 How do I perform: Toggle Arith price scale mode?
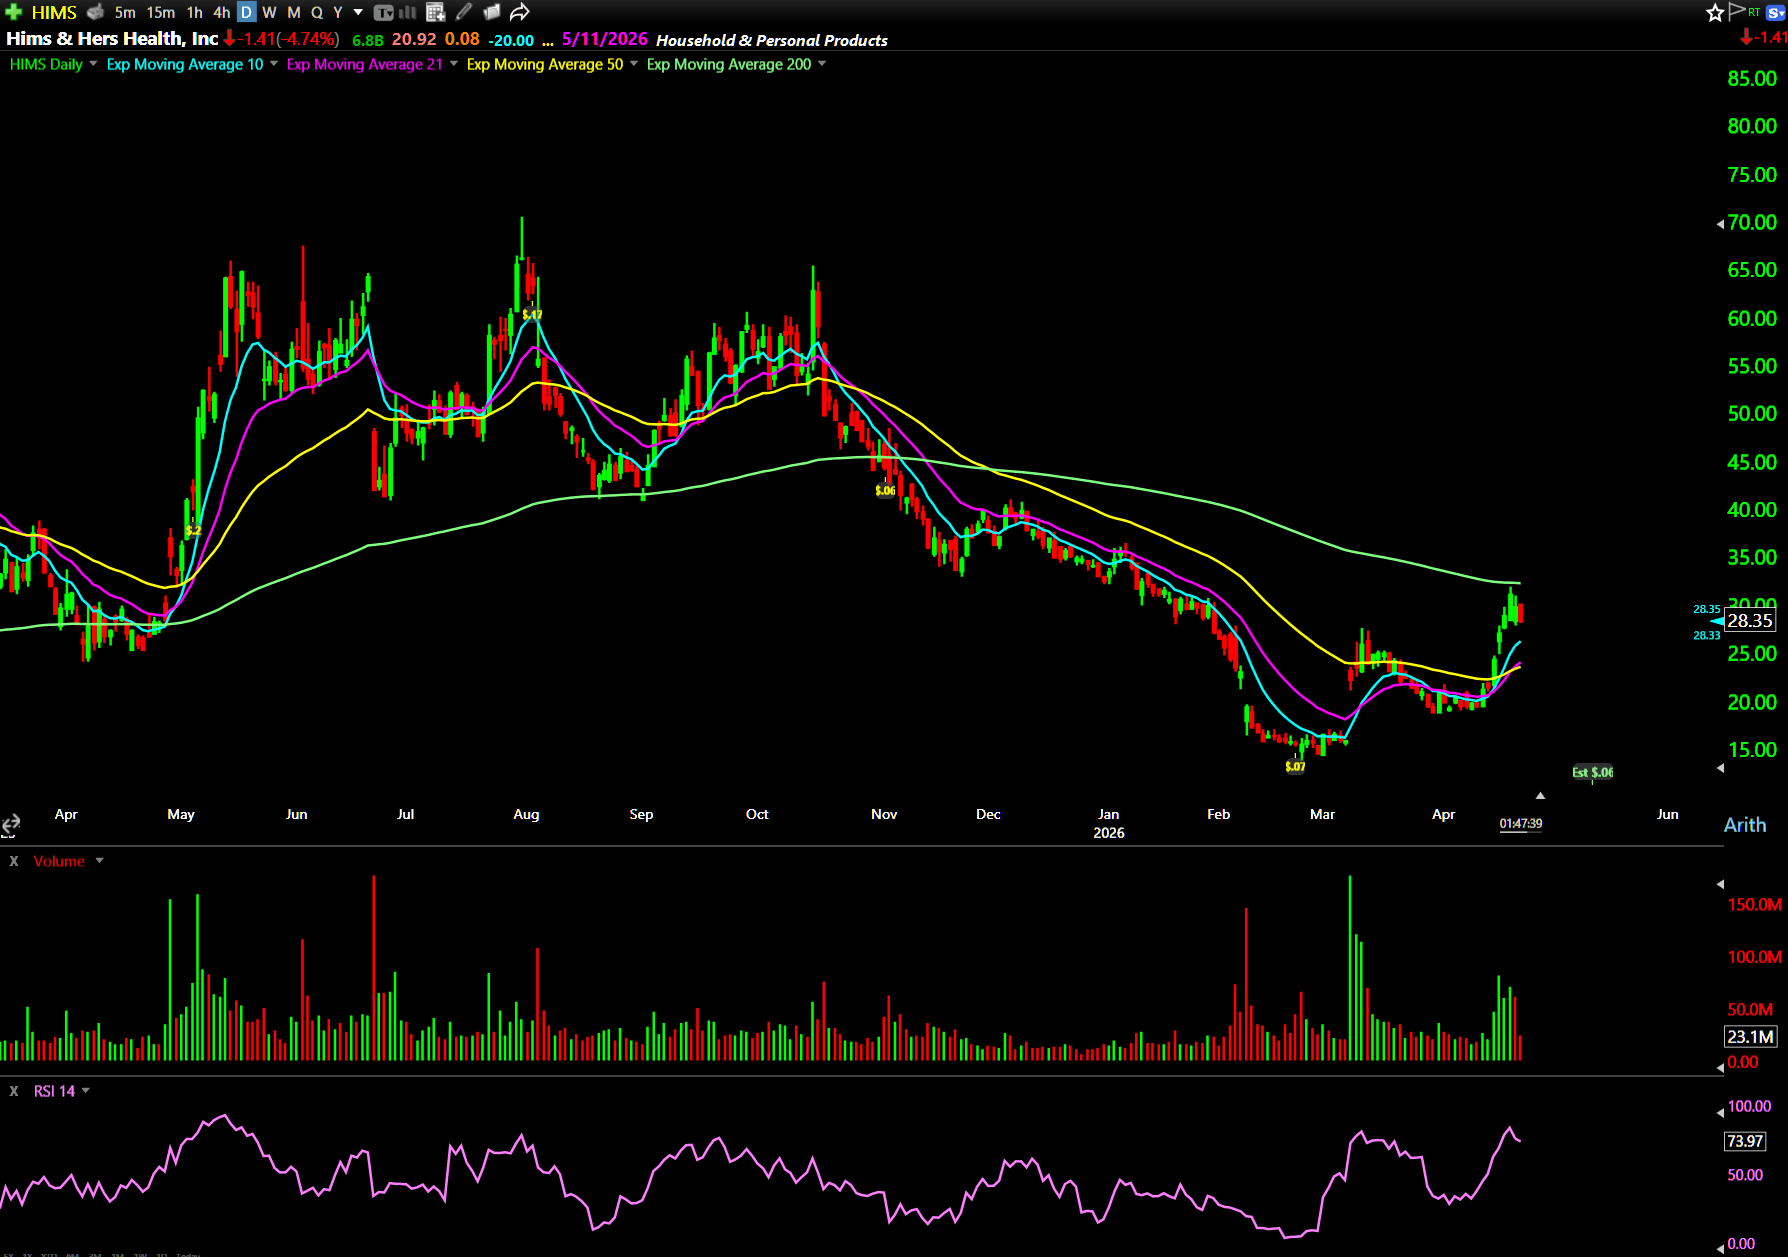click(1744, 825)
